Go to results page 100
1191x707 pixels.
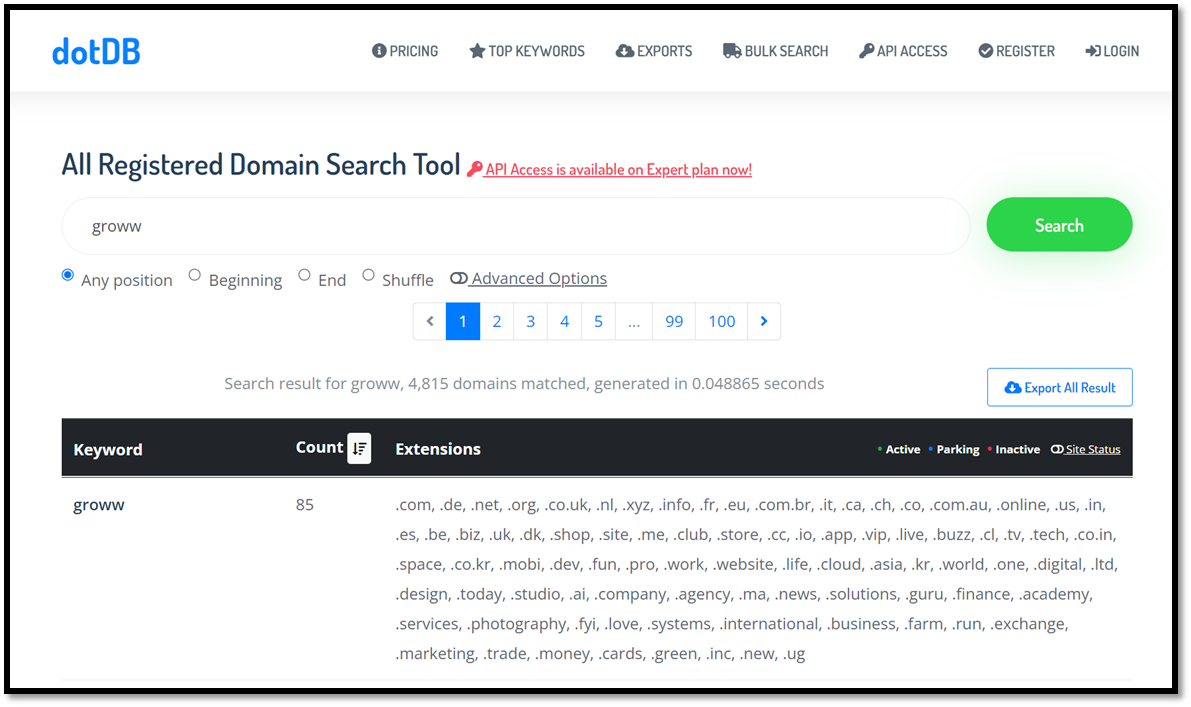(x=722, y=321)
